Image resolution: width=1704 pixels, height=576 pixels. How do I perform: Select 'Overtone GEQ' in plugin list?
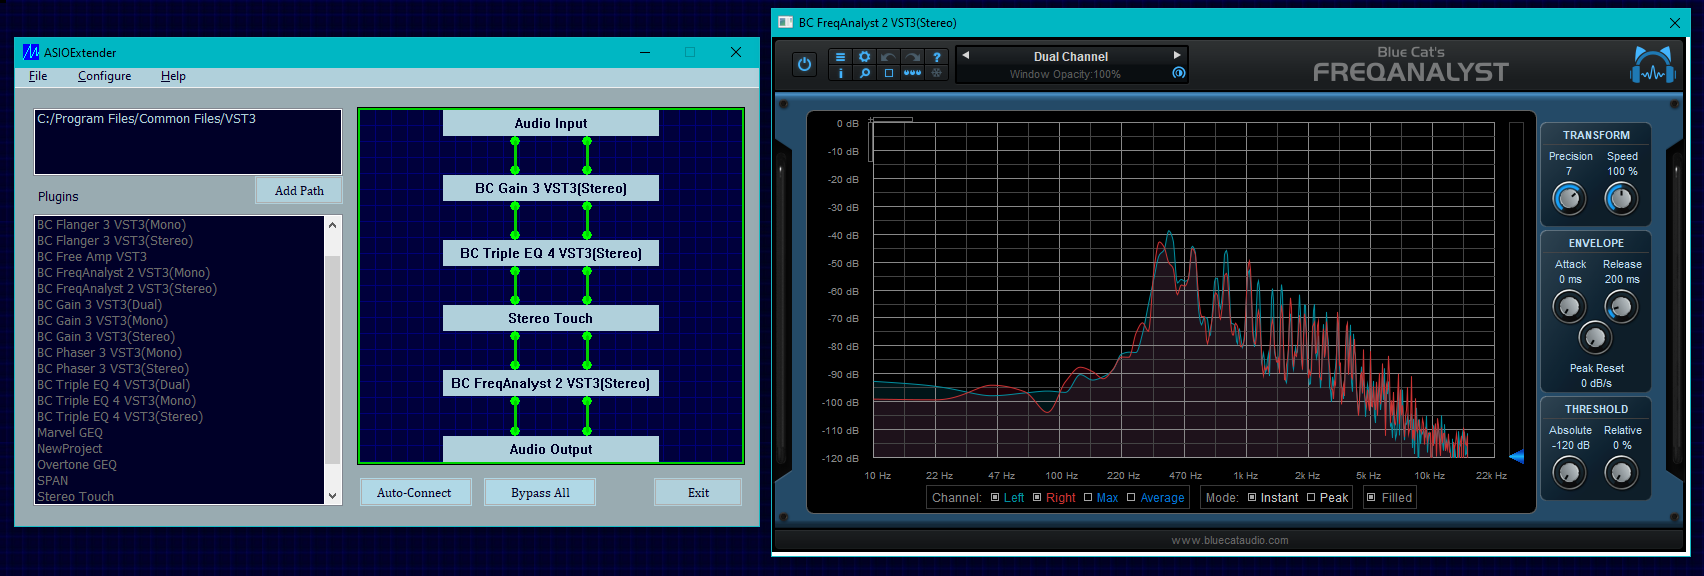[77, 465]
